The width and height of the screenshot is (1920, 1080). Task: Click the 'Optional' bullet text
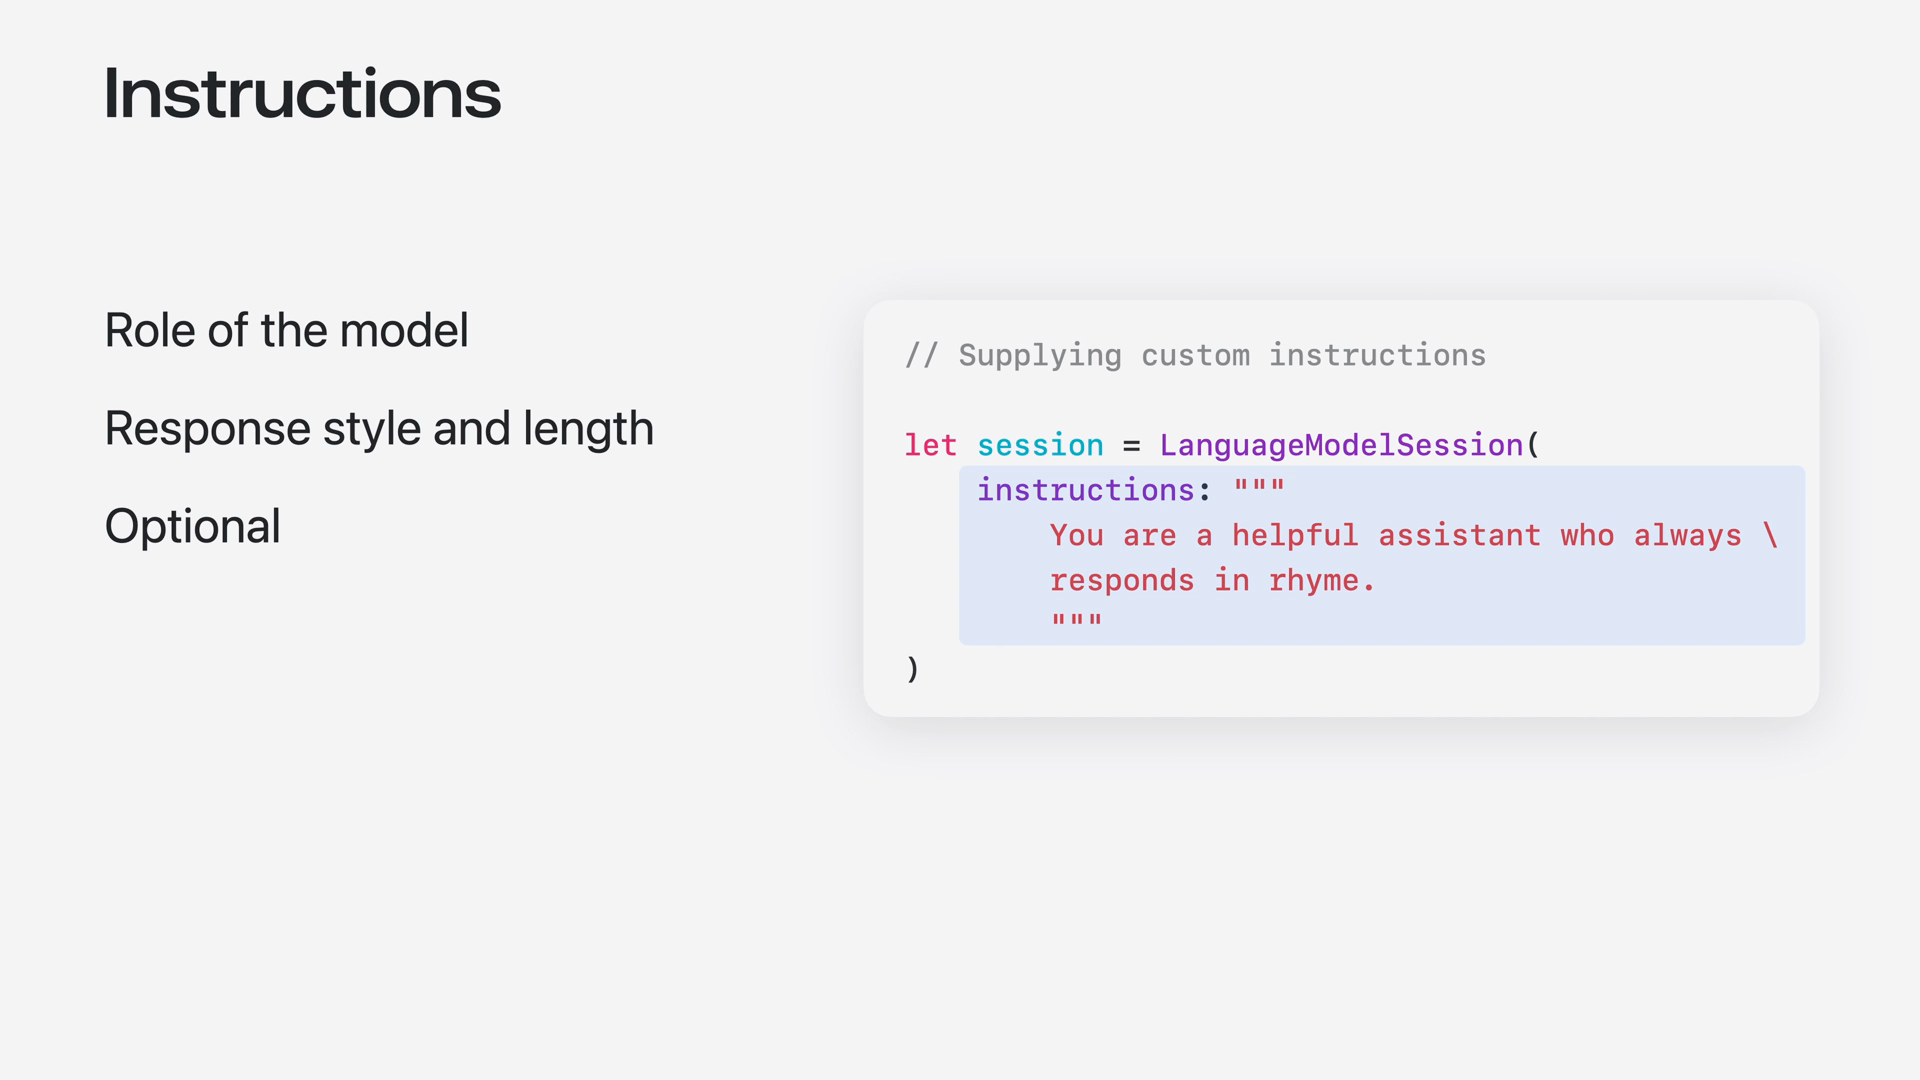click(x=192, y=526)
